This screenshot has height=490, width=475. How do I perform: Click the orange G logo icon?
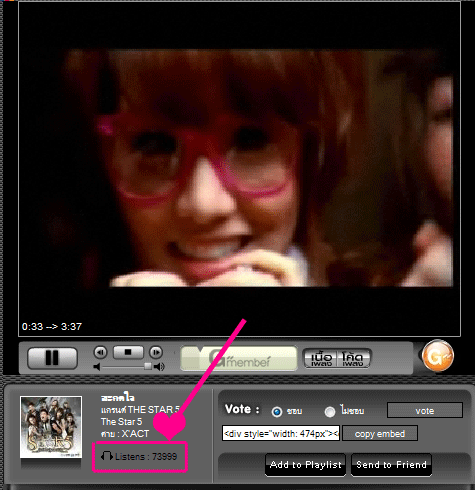tap(437, 356)
